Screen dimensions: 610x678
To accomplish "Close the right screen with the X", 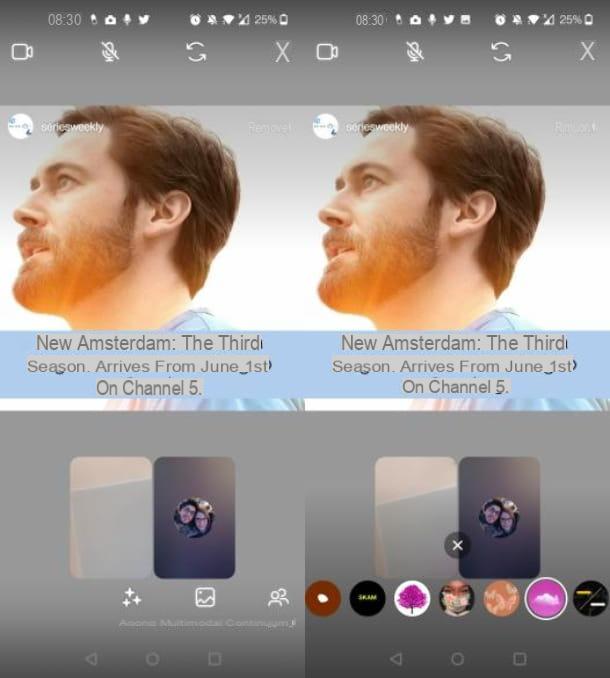I will (x=587, y=52).
